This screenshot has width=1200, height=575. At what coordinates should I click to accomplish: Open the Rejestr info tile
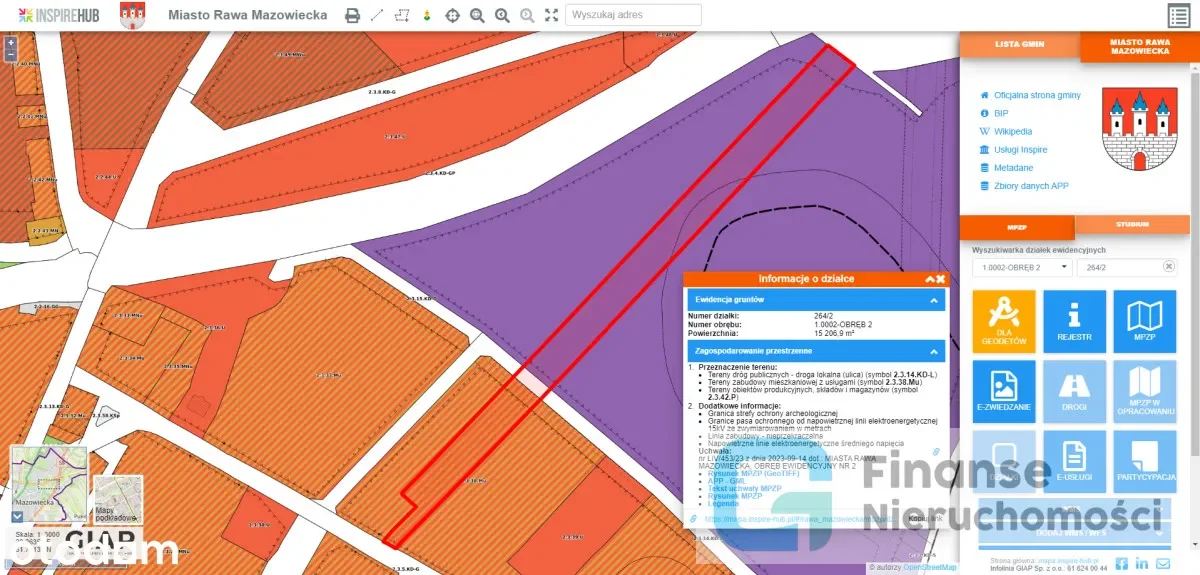click(x=1074, y=322)
